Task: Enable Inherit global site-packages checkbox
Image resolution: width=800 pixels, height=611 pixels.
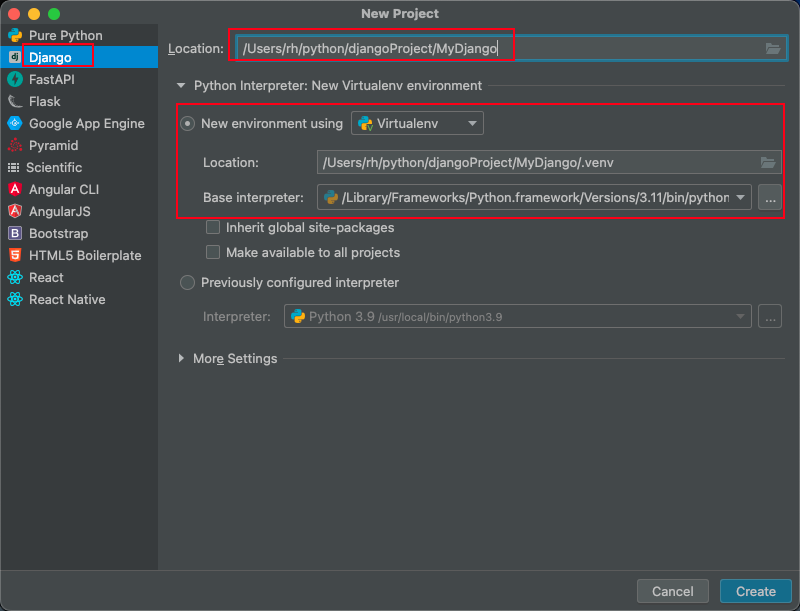Action: [213, 227]
